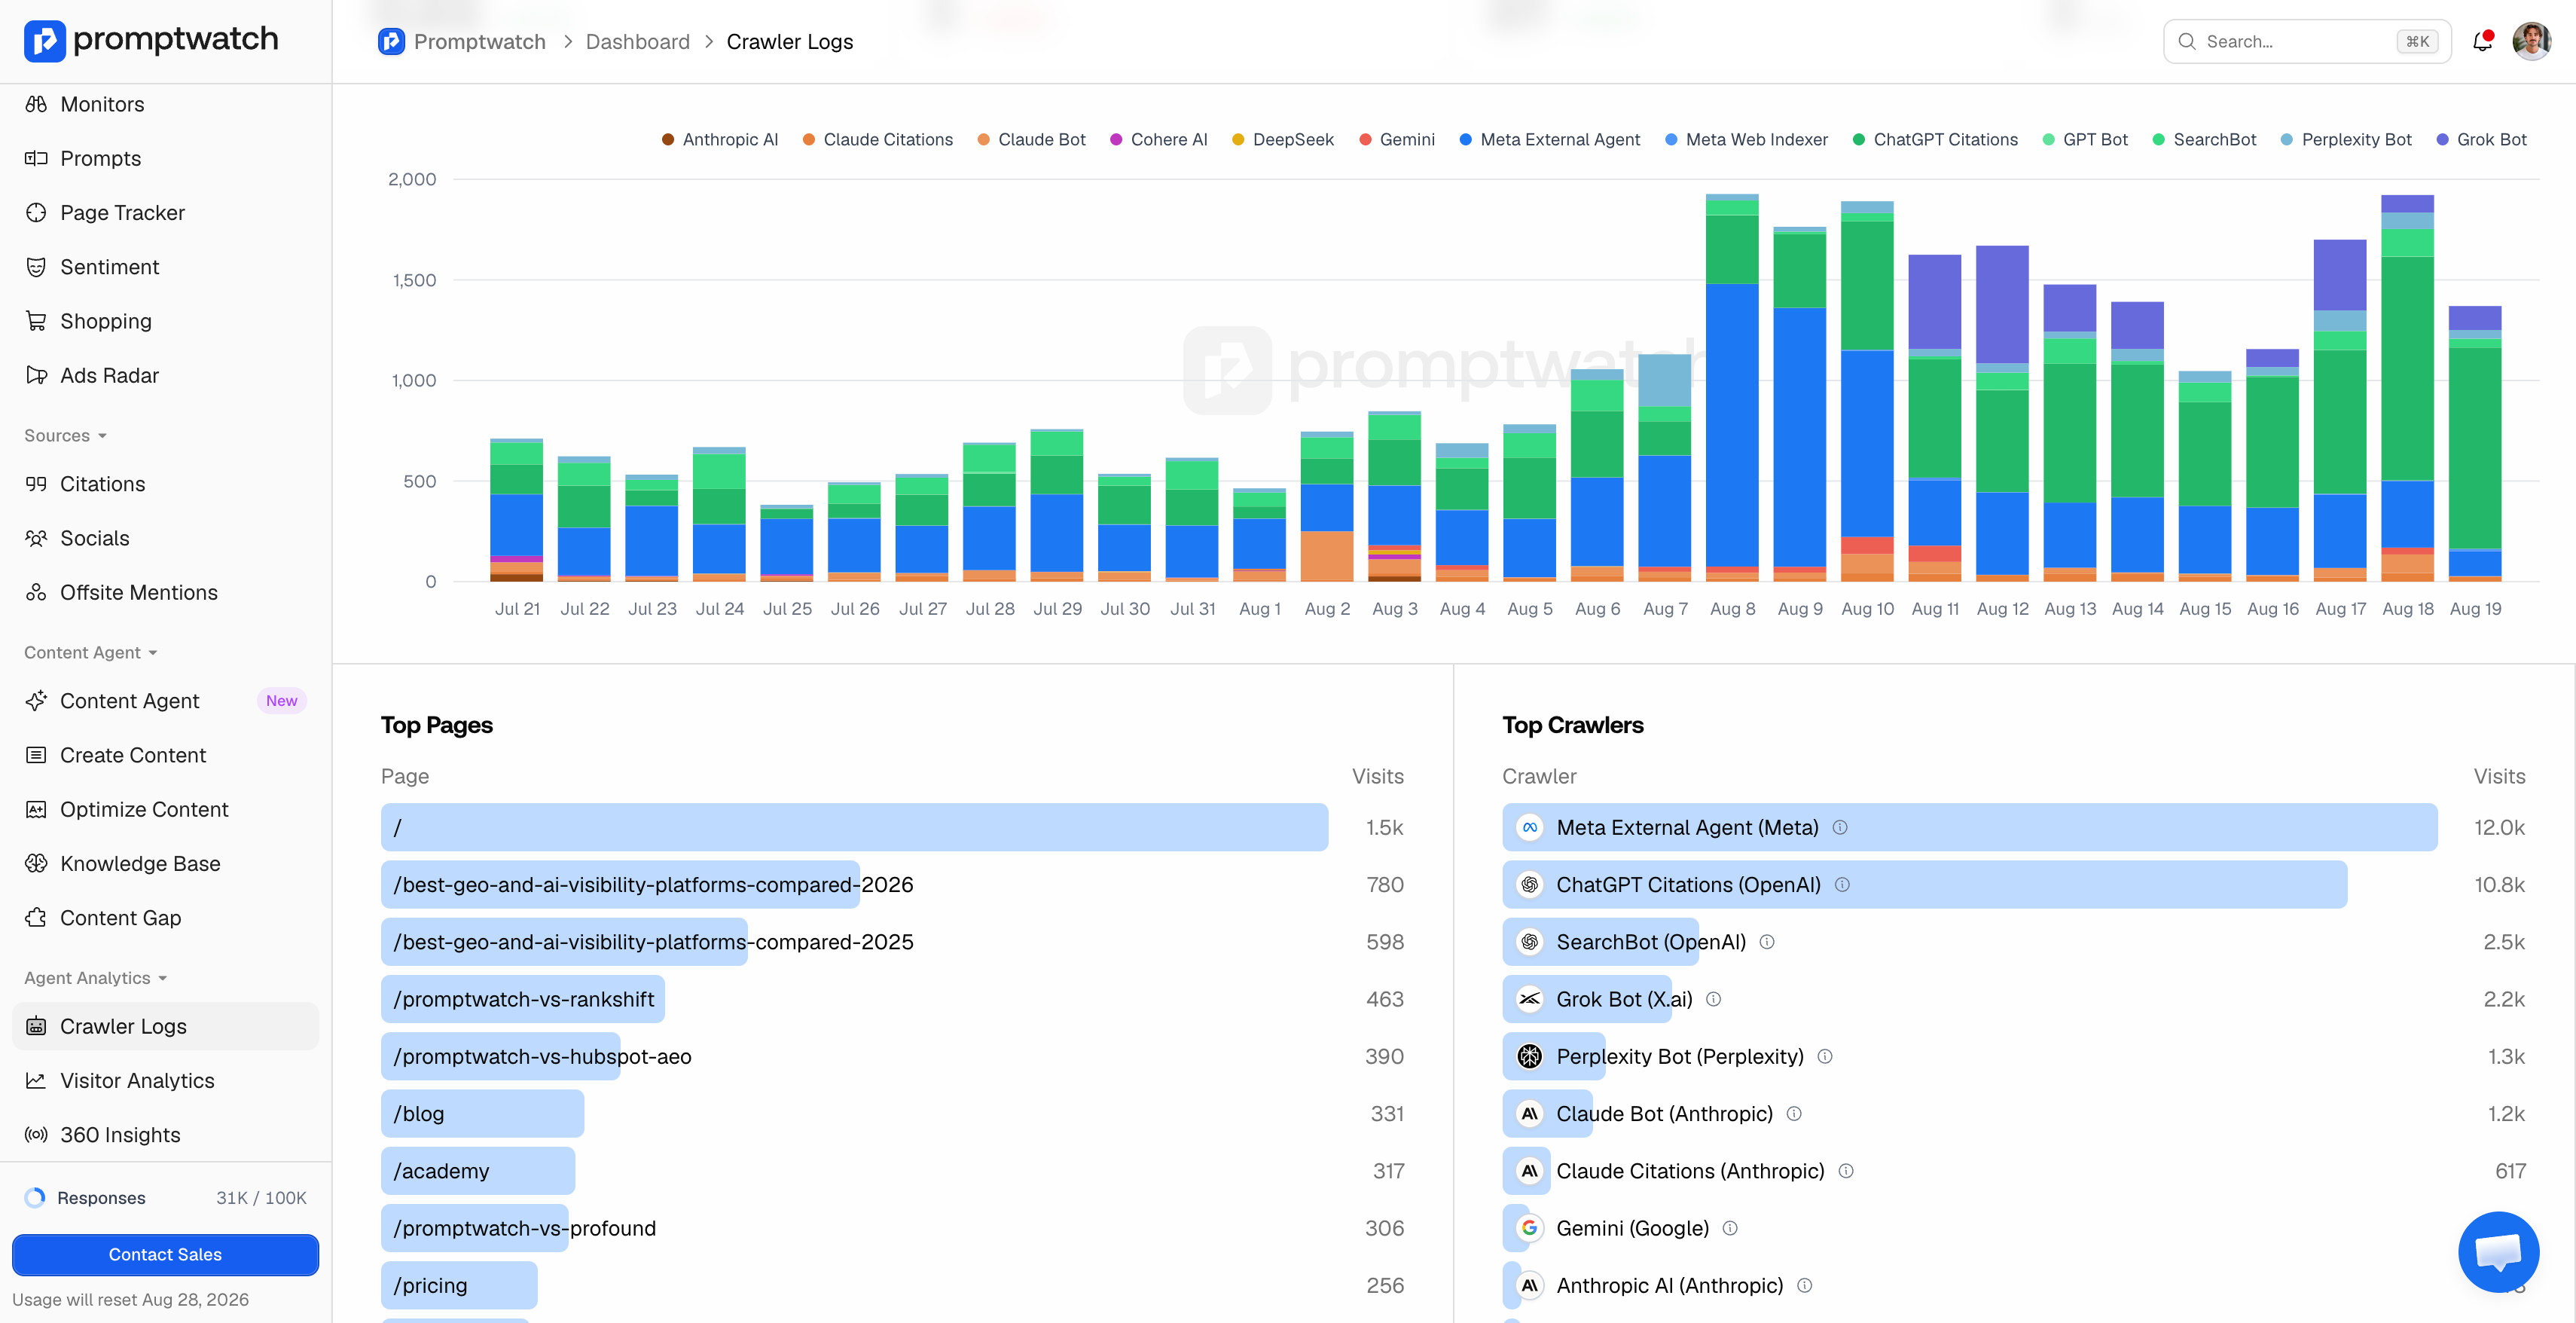This screenshot has width=2576, height=1323.
Task: Click the promptwatch logo icon in sidebar
Action: pos(44,40)
